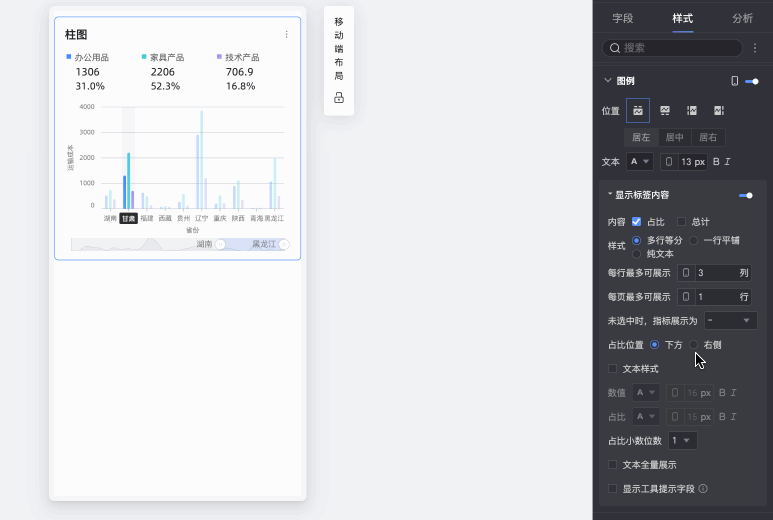
Task: Click the 甘肃 axis label in chart
Action: tap(128, 218)
